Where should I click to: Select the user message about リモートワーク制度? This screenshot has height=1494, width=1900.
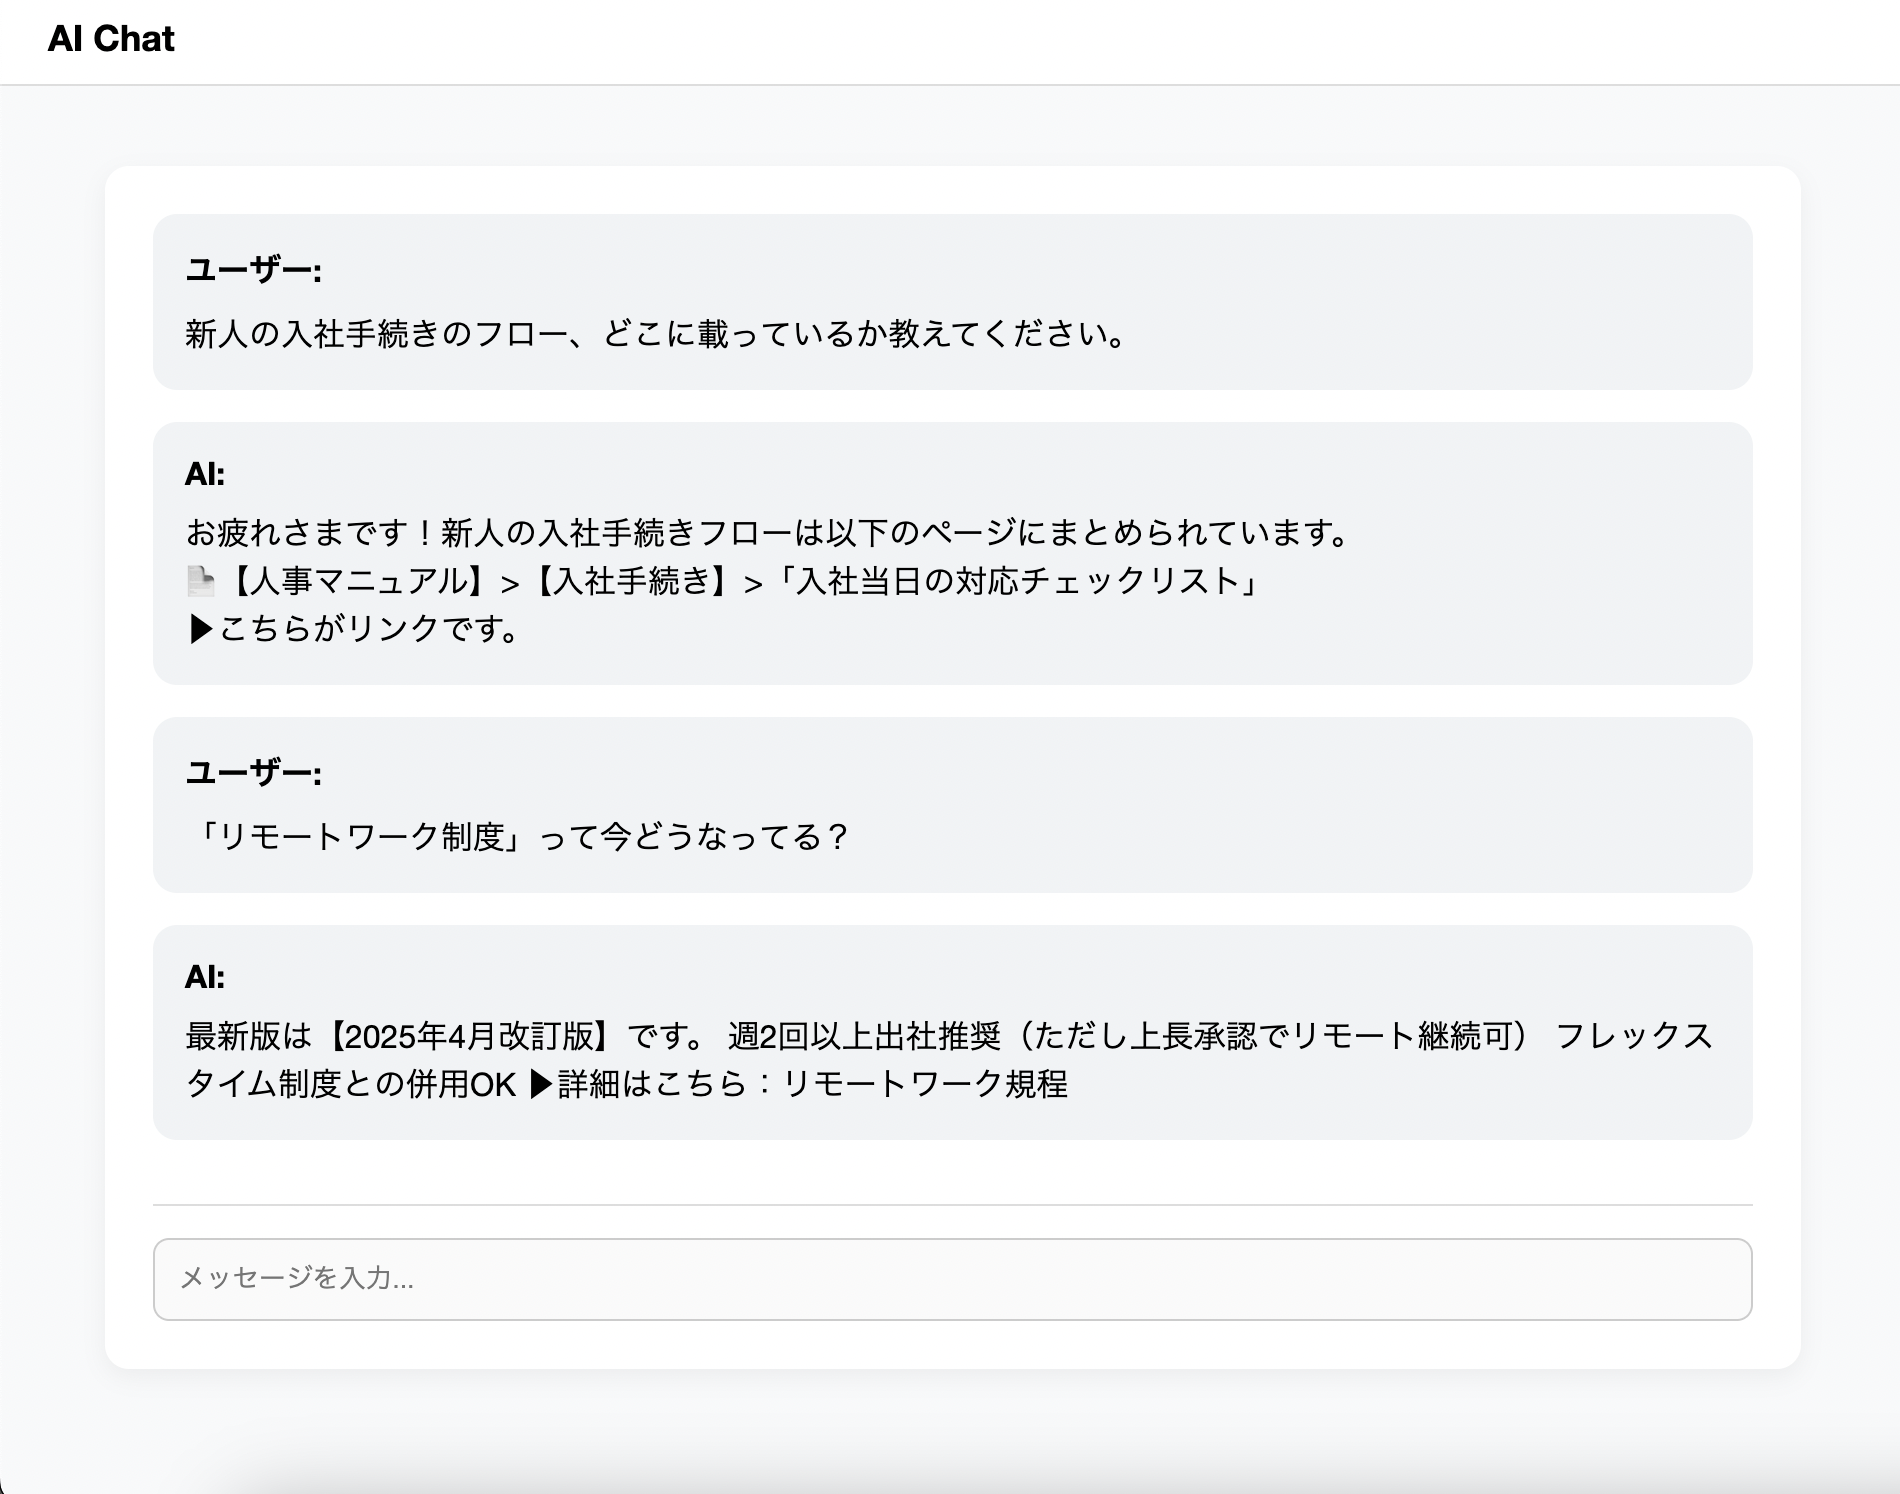[517, 837]
